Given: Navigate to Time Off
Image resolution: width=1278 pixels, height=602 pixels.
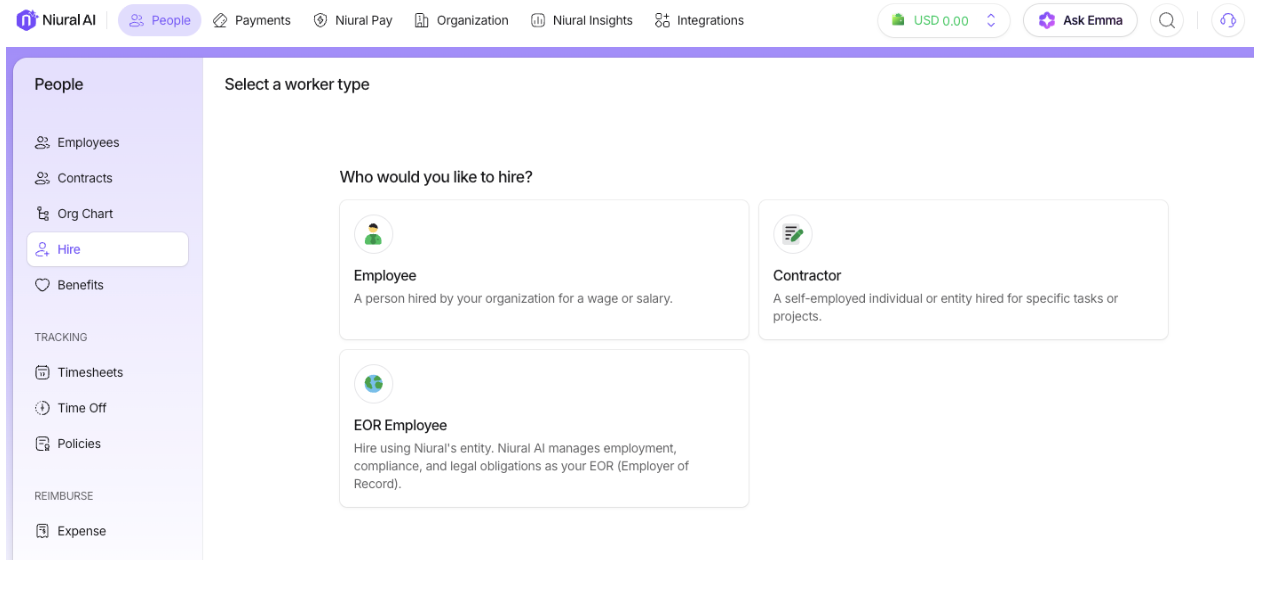Looking at the screenshot, I should (81, 408).
